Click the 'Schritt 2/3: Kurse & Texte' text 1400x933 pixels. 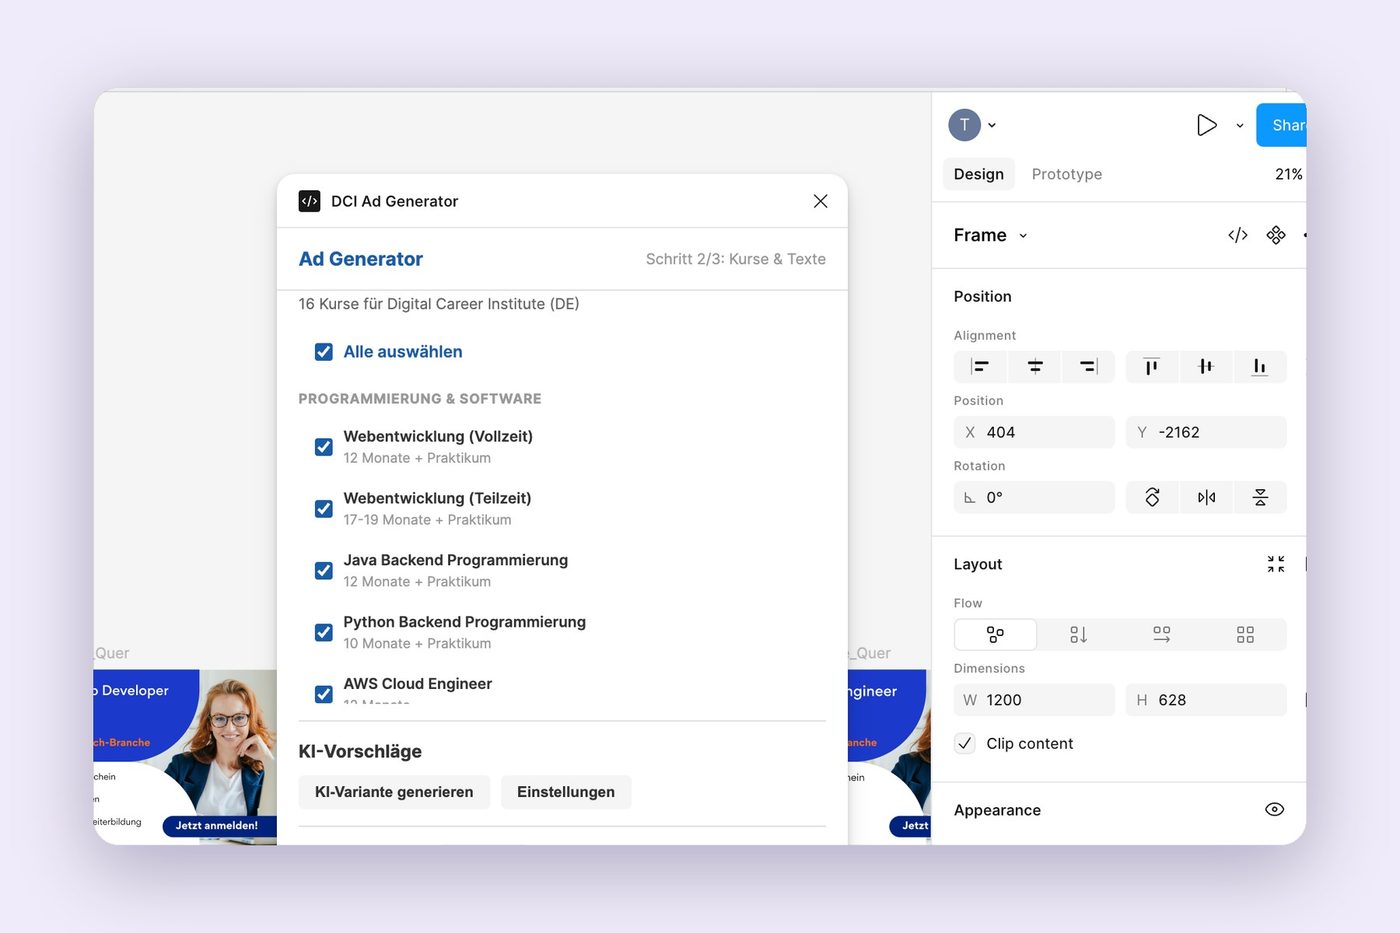(x=736, y=259)
